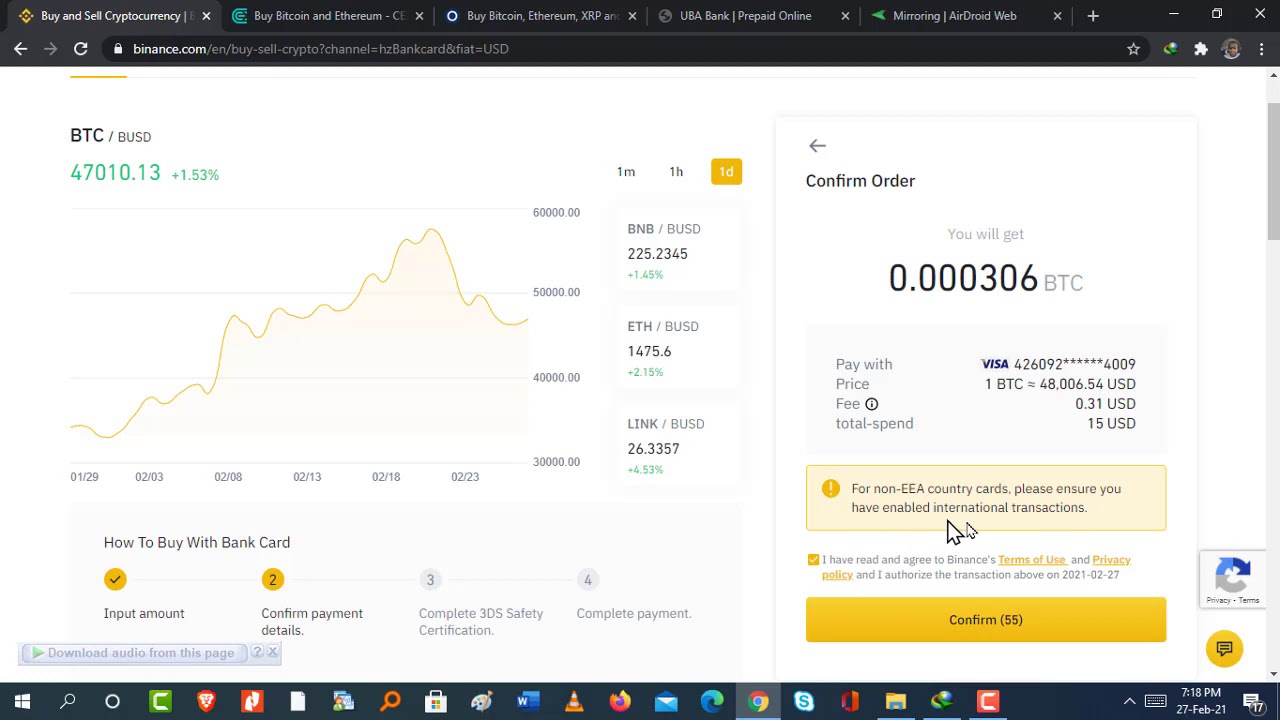Switch to Buy Bitcoin, Ethereum, XRP tab

(x=542, y=16)
